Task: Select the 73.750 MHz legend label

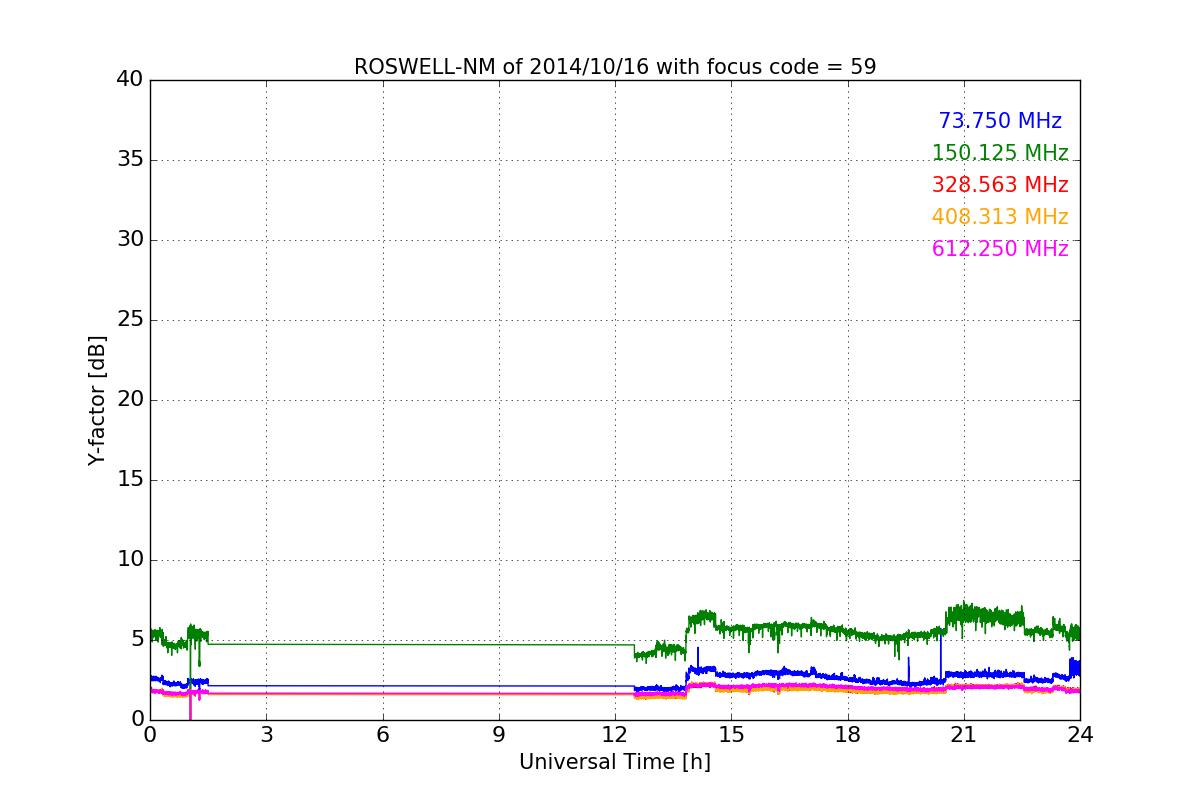Action: [x=1000, y=121]
